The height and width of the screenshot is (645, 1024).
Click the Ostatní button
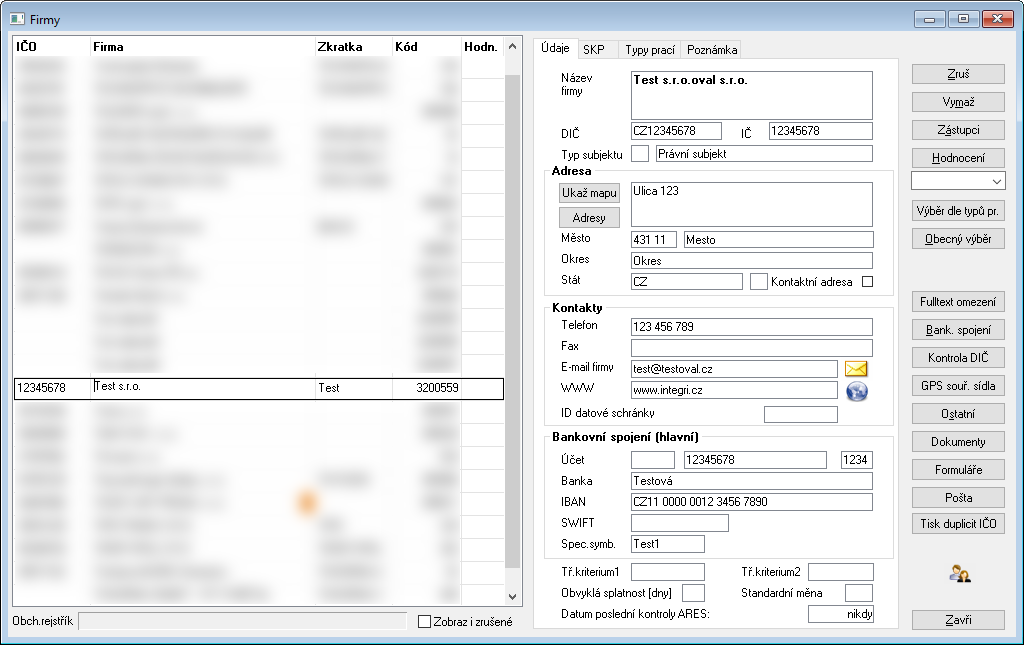pos(958,414)
